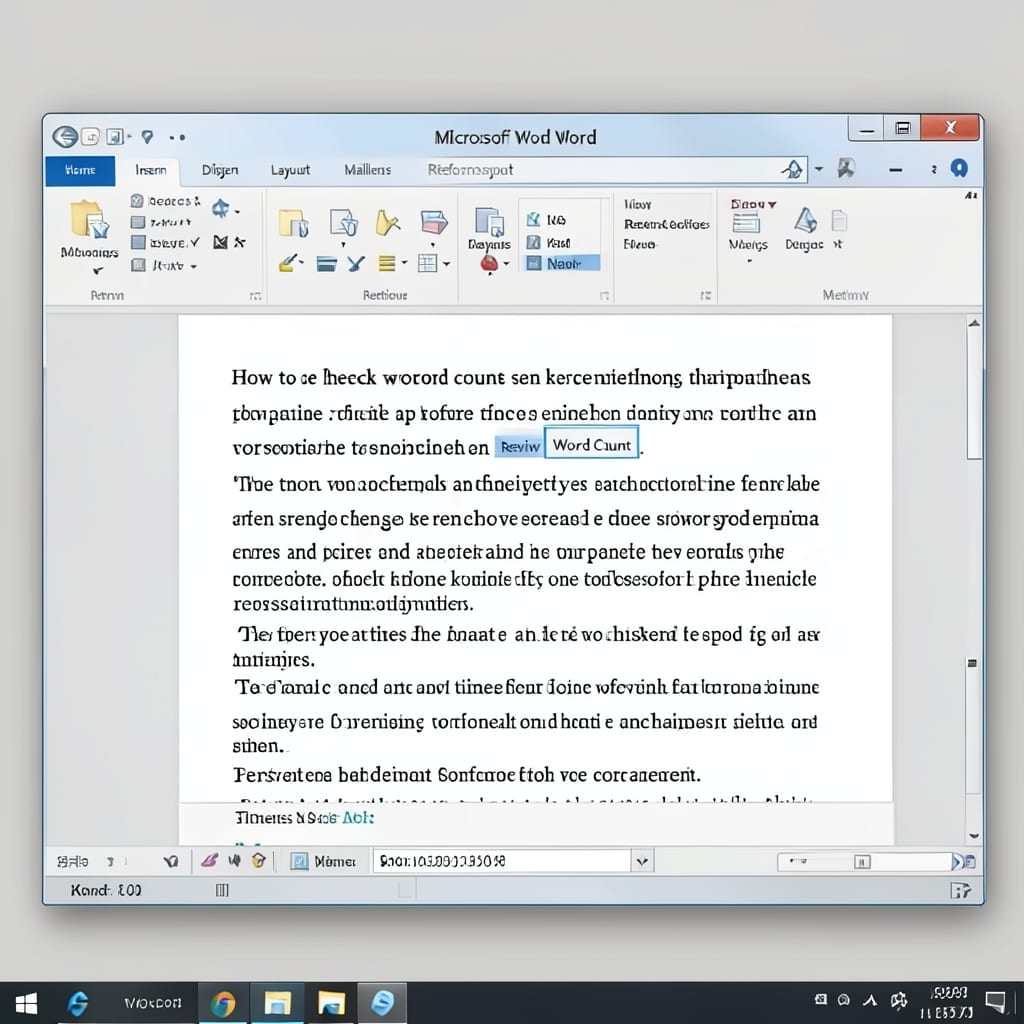1024x1024 pixels.
Task: Click the Mailings ribbon tab
Action: tap(368, 170)
